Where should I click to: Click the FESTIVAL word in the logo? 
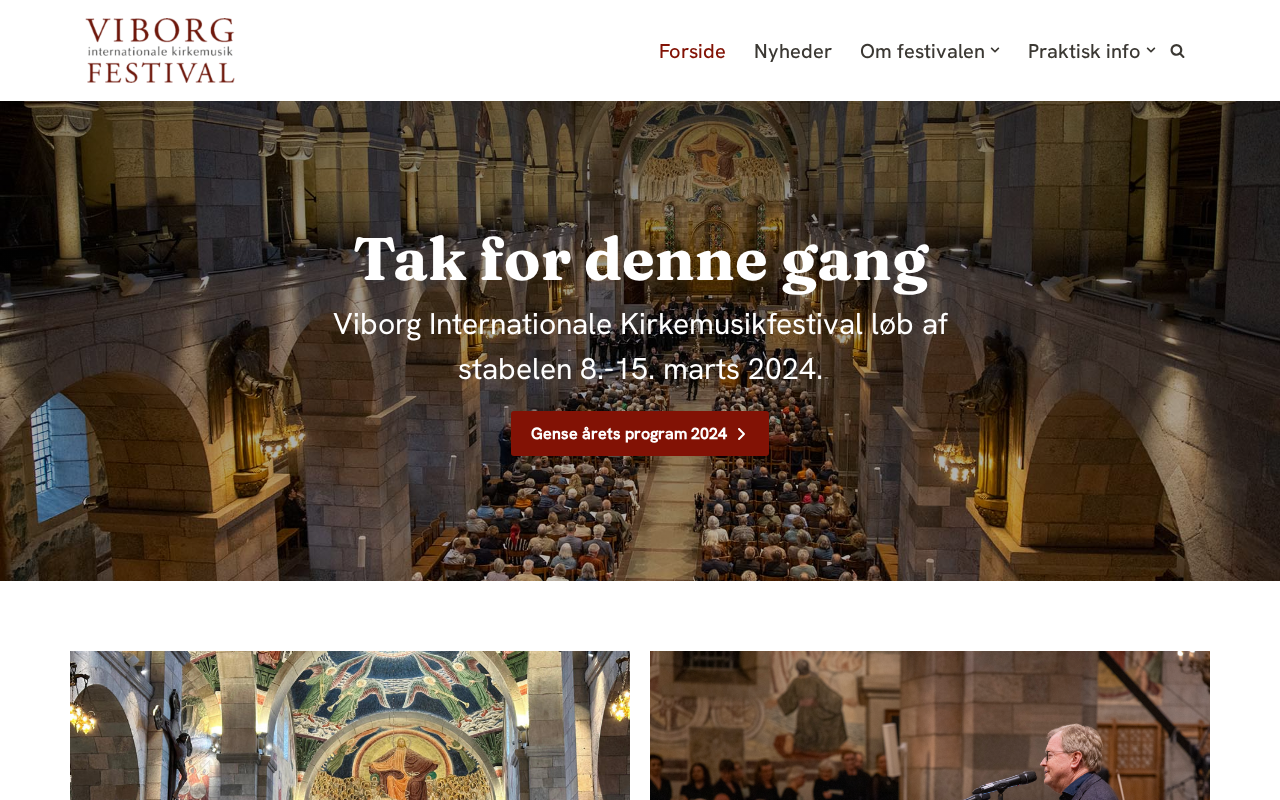pos(161,72)
